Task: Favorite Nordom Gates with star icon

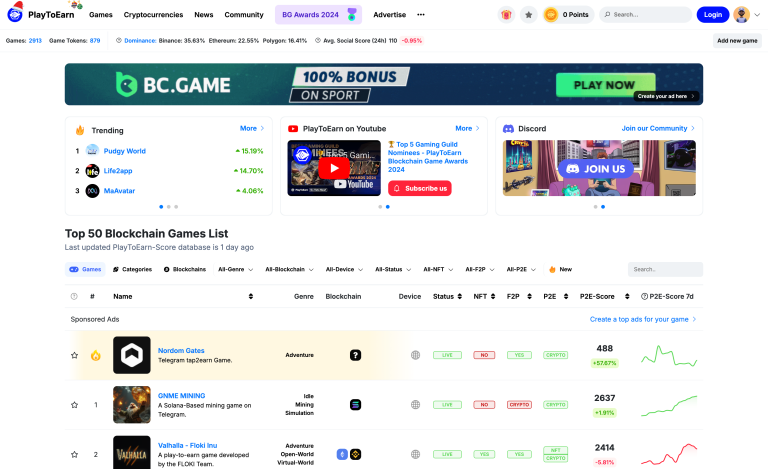Action: (74, 355)
